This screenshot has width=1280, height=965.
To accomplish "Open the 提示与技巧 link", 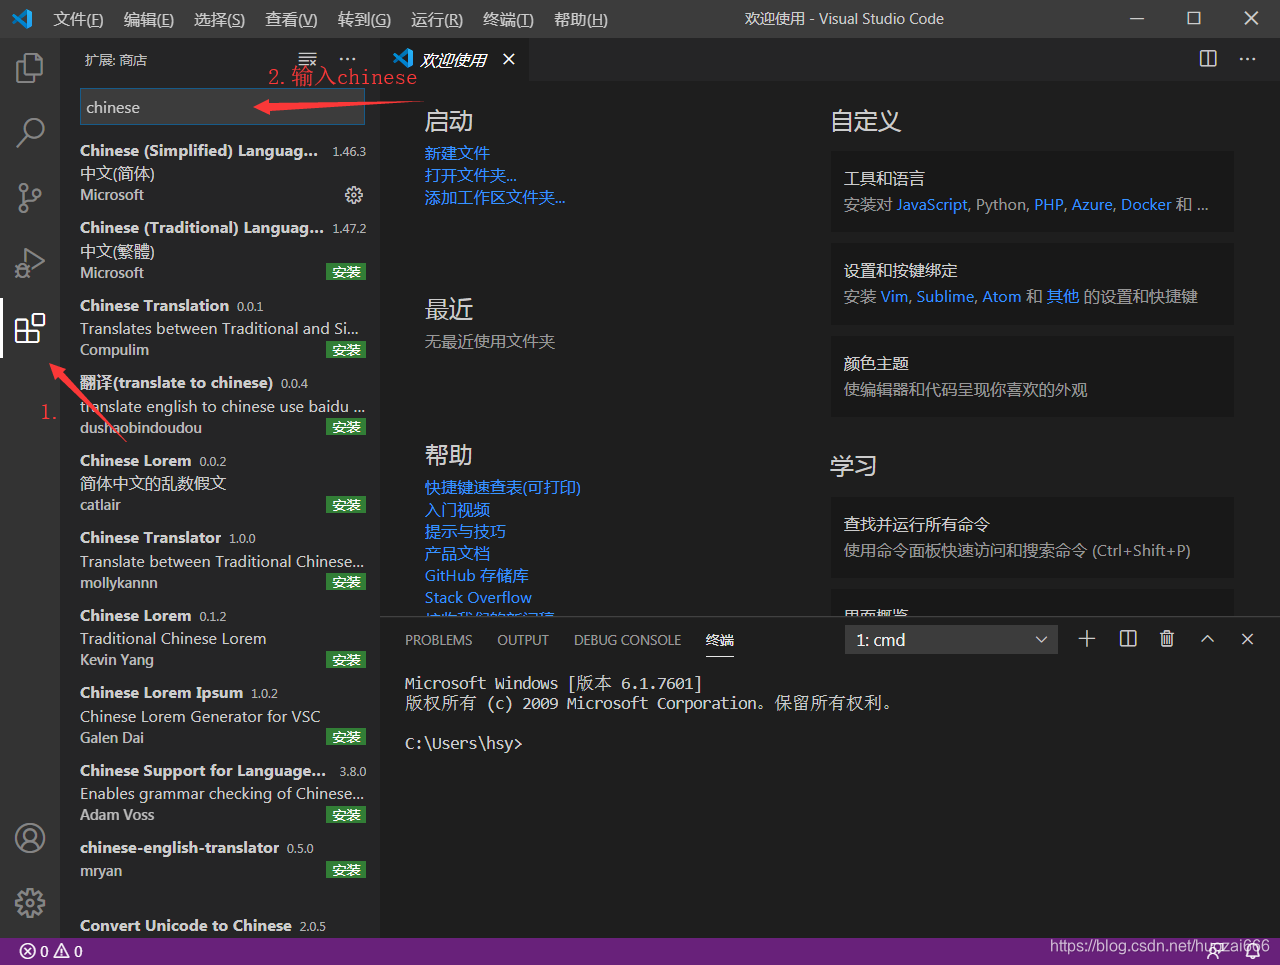I will [465, 531].
